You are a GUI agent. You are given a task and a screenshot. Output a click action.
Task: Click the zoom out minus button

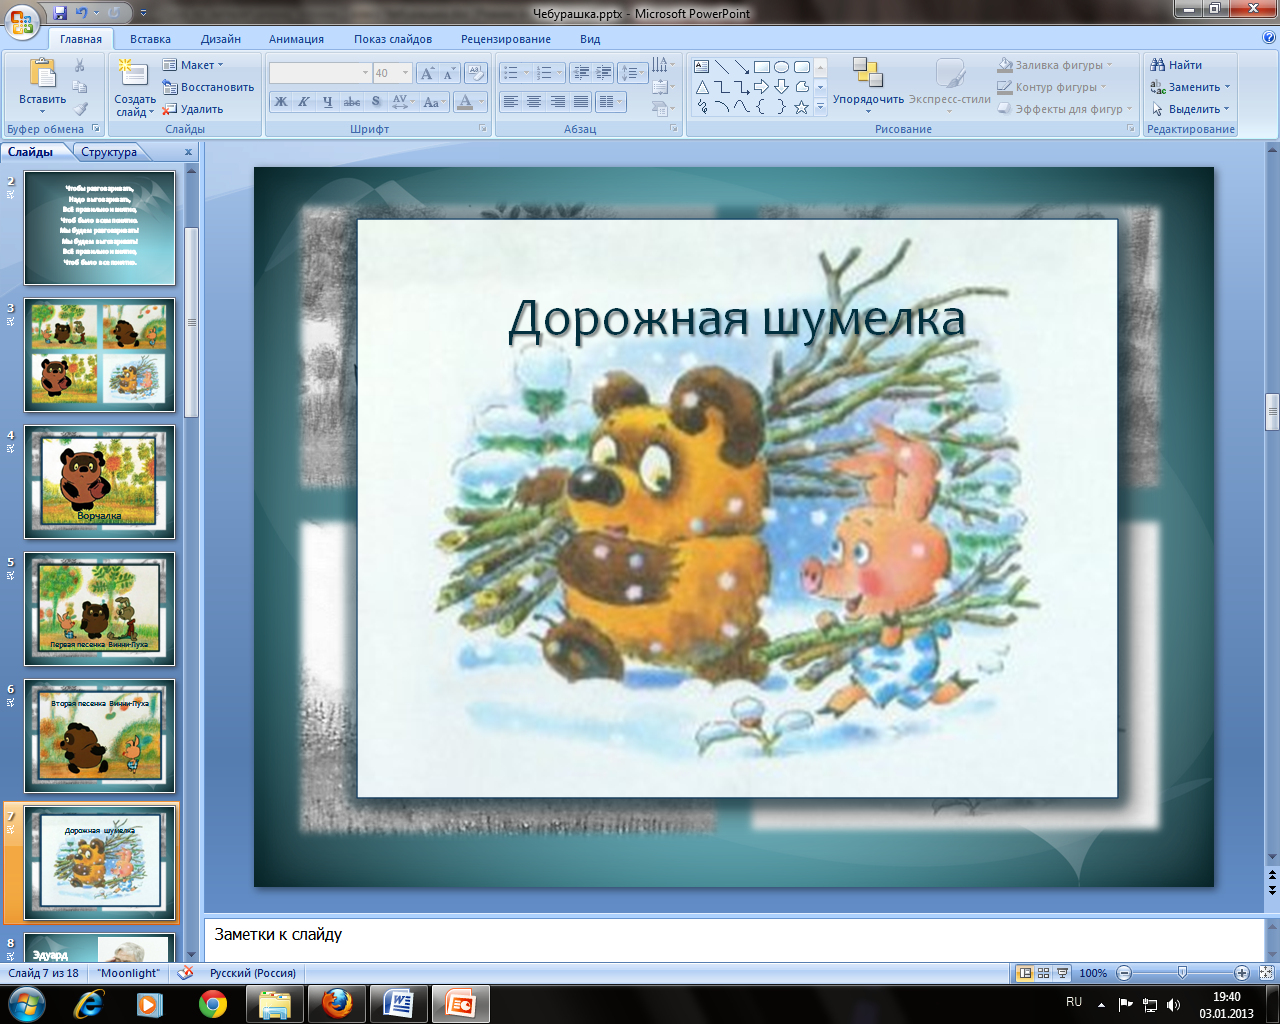[x=1124, y=973]
